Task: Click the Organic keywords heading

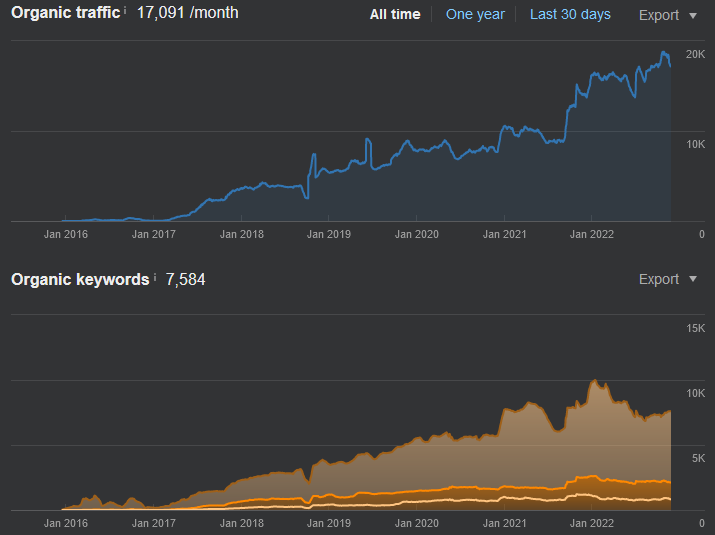Action: point(80,279)
